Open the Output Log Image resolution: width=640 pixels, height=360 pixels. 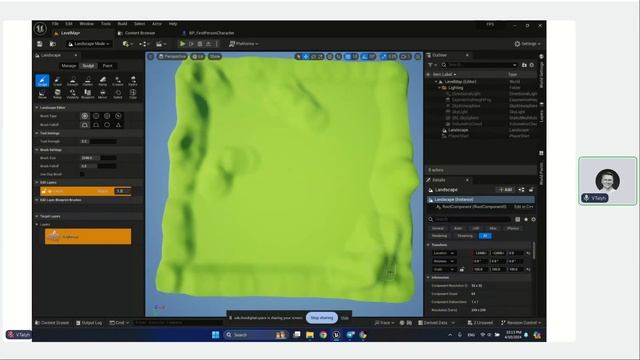(89, 323)
